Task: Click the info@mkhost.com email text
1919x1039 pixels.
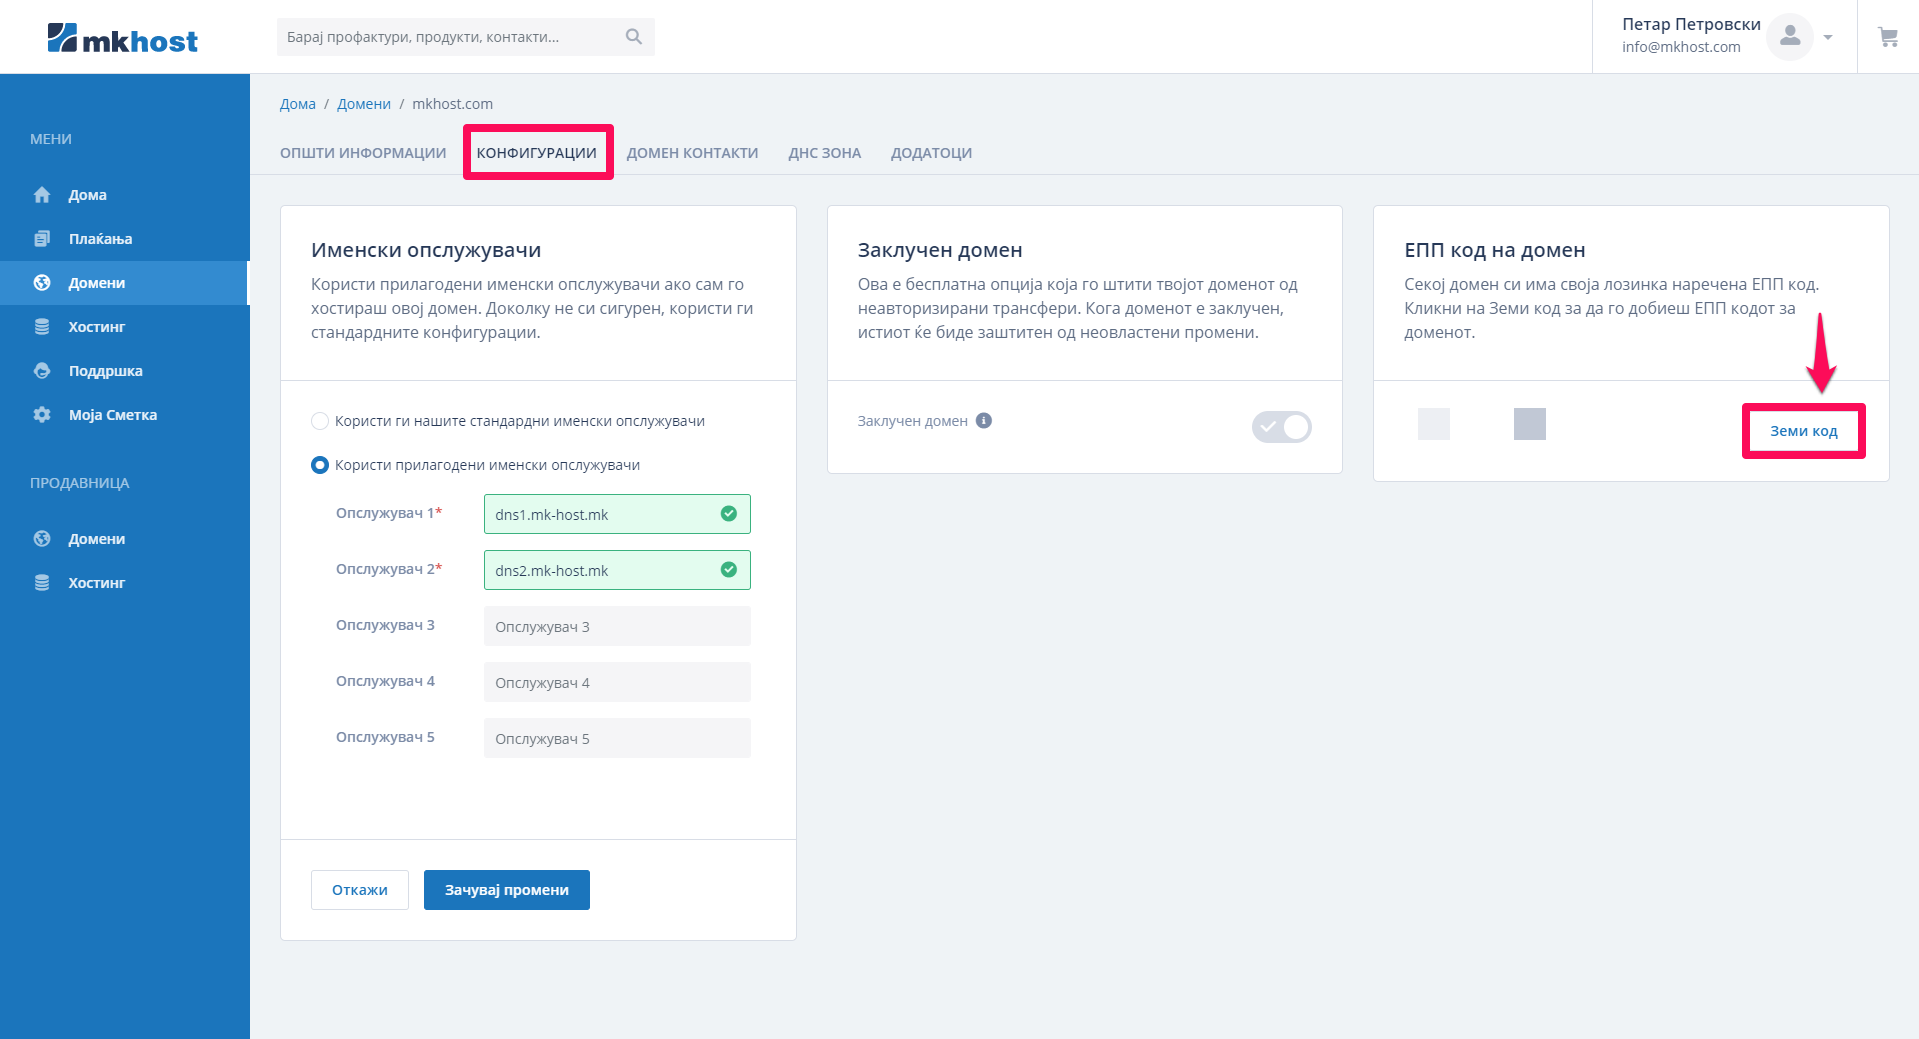Action: (x=1681, y=47)
